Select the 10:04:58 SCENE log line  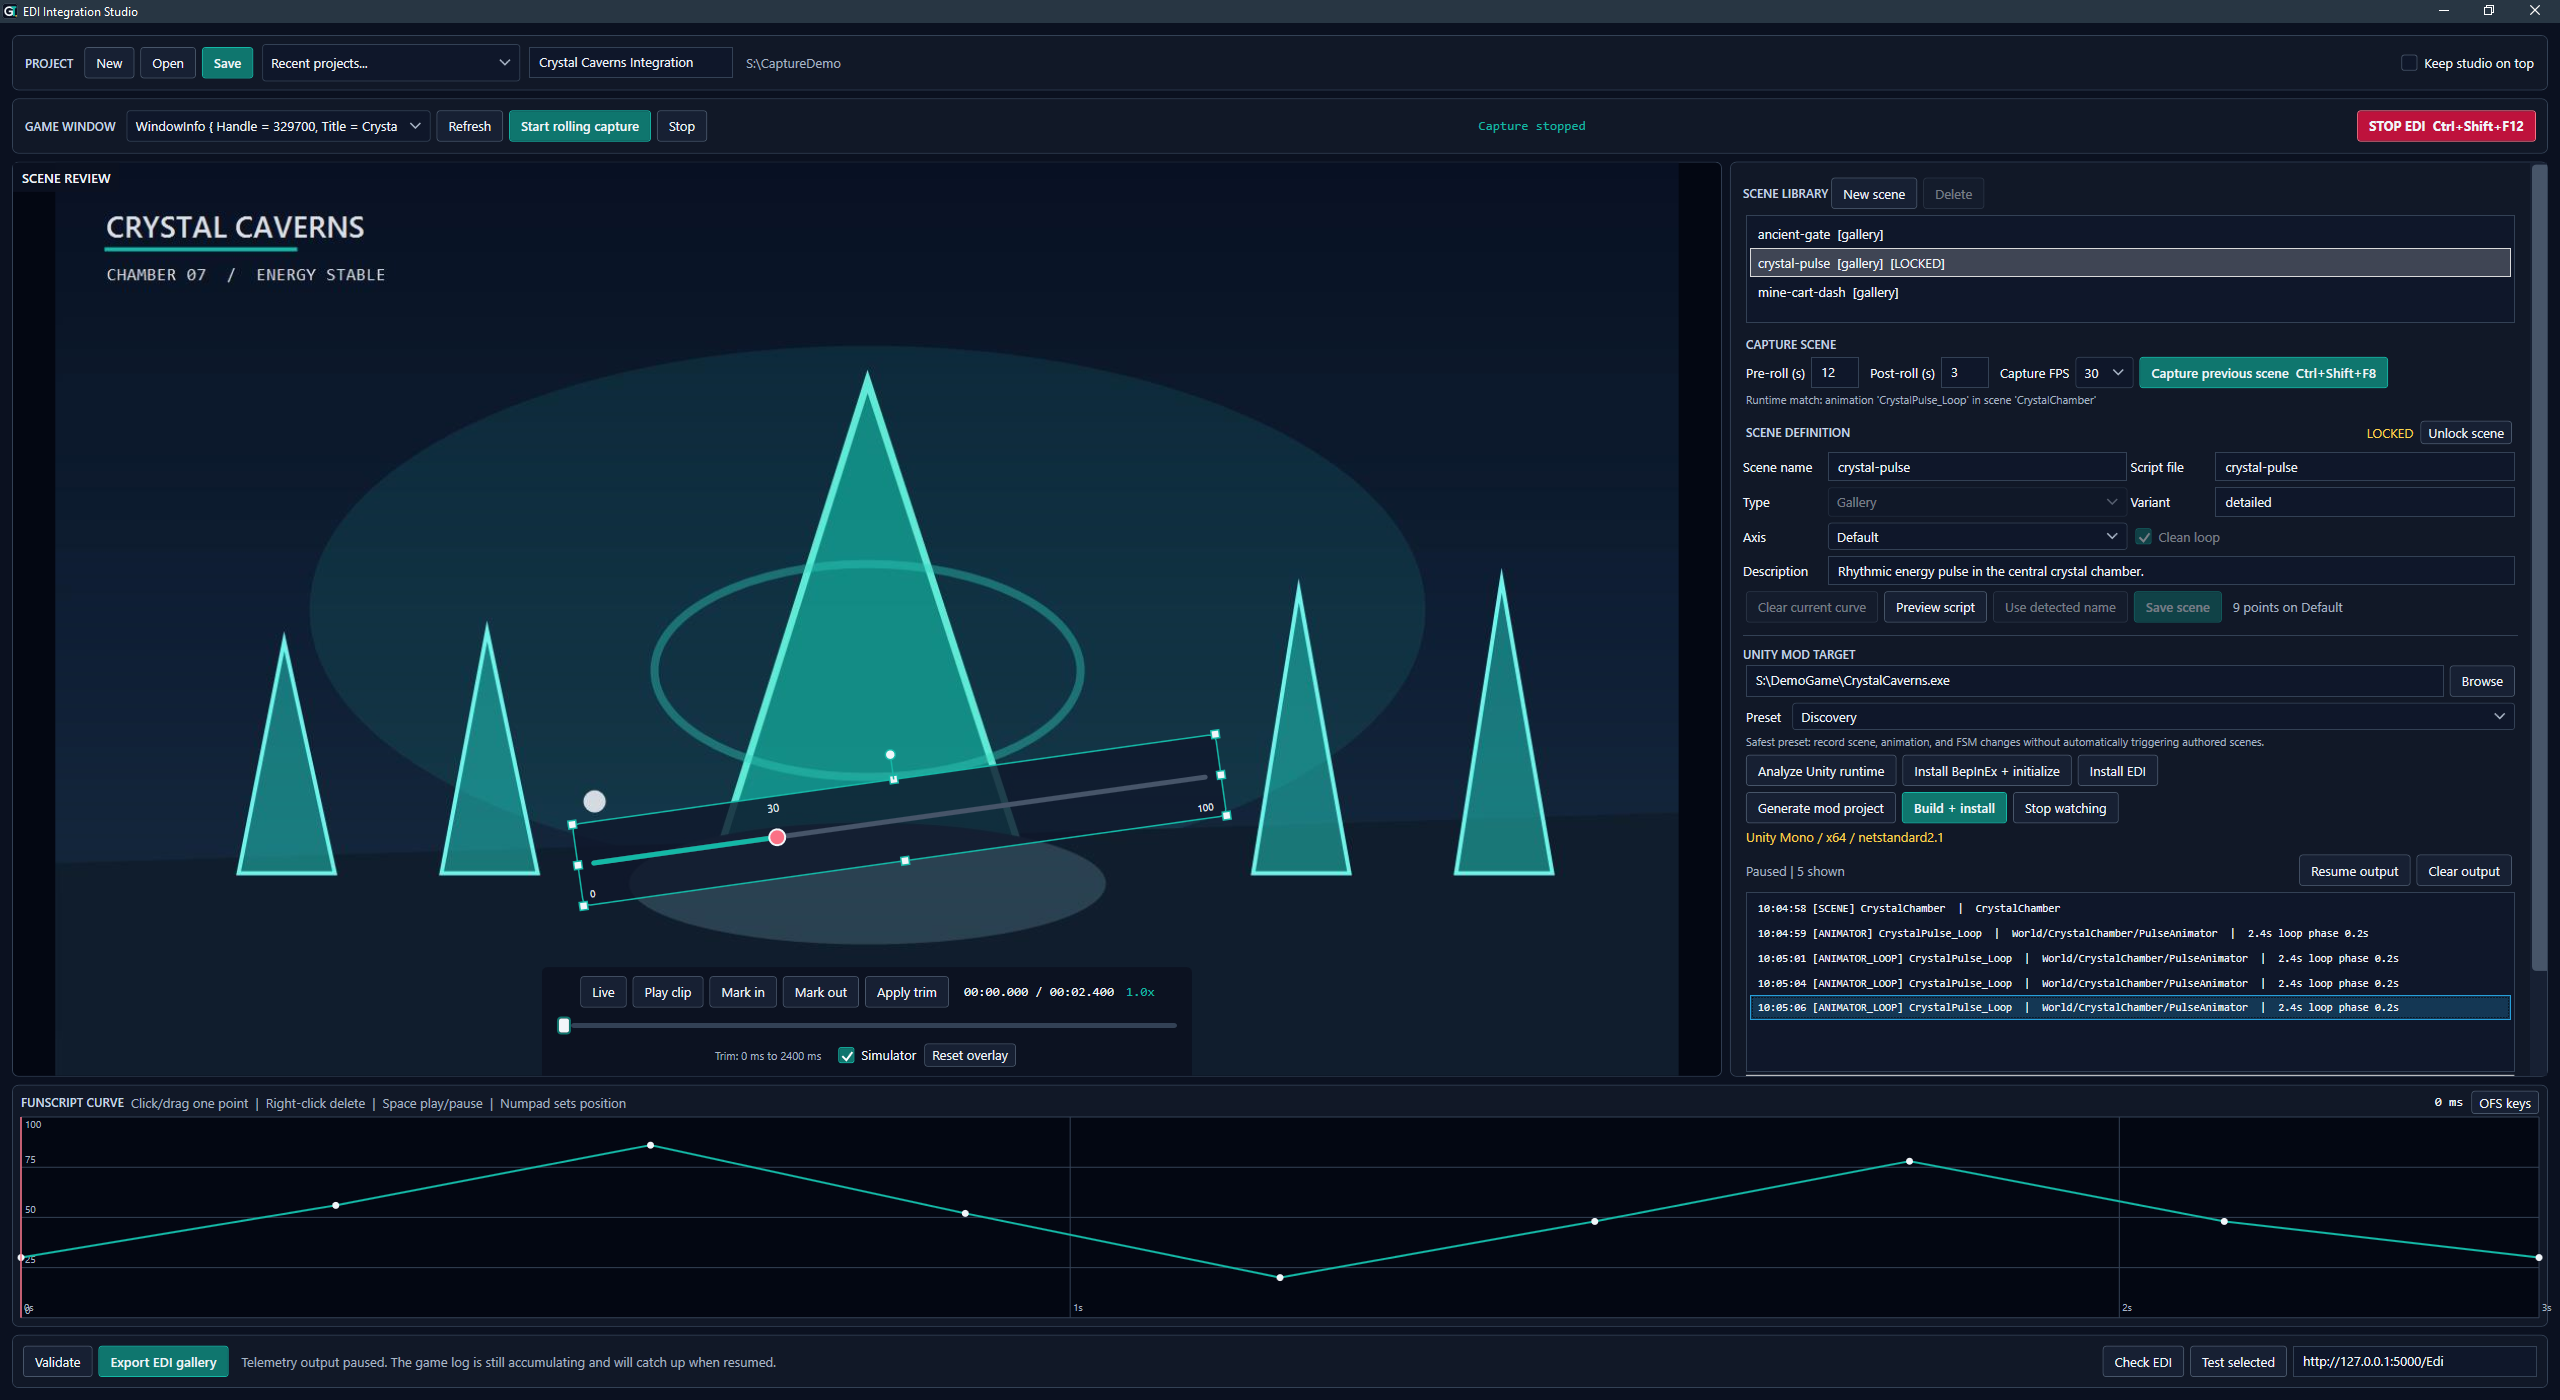pos(2130,908)
